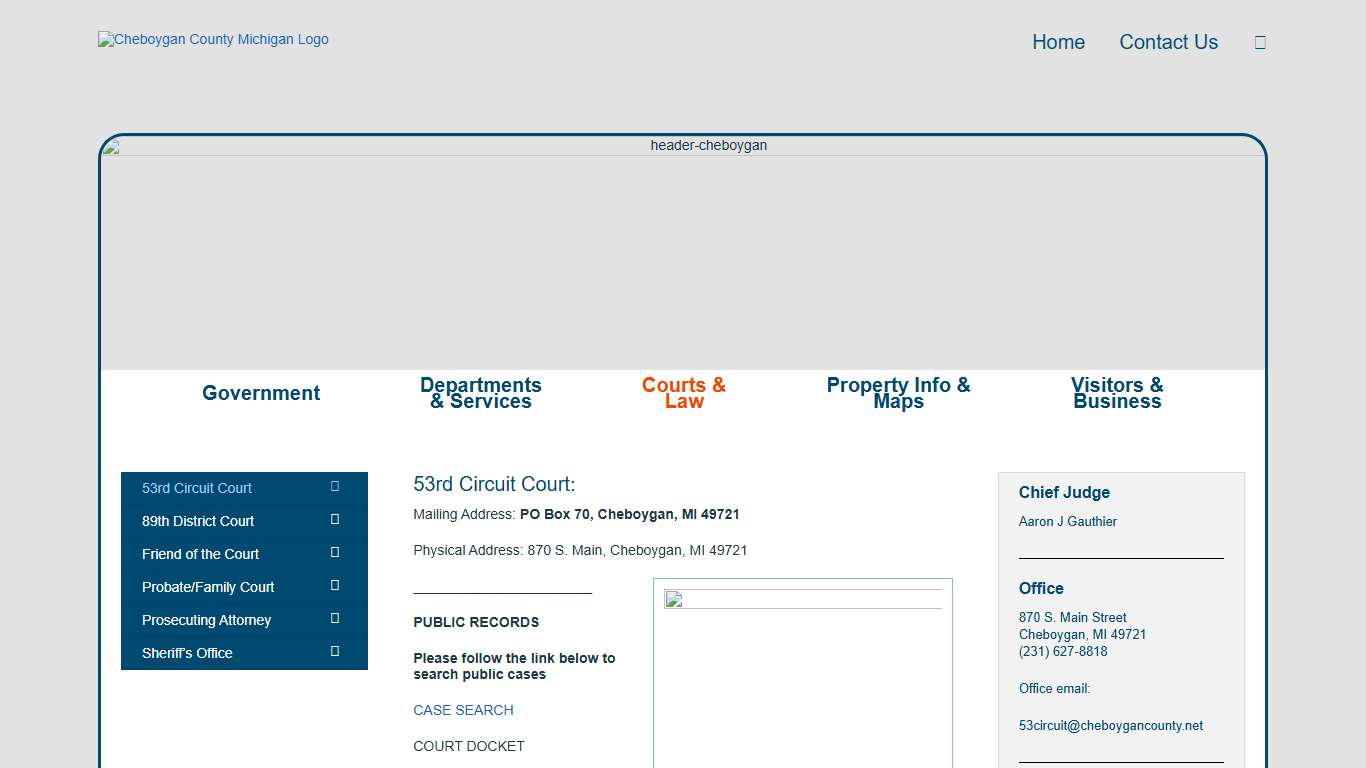Click the icon right of Contact Us

(1260, 42)
